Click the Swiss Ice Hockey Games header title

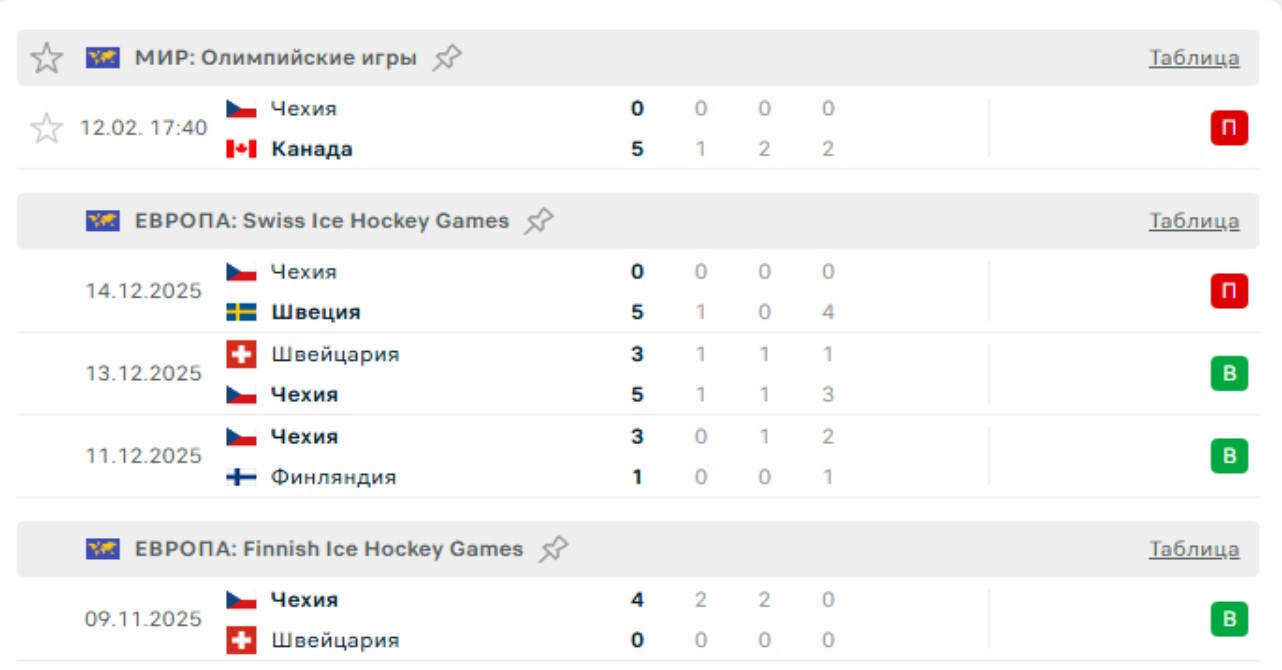click(321, 221)
